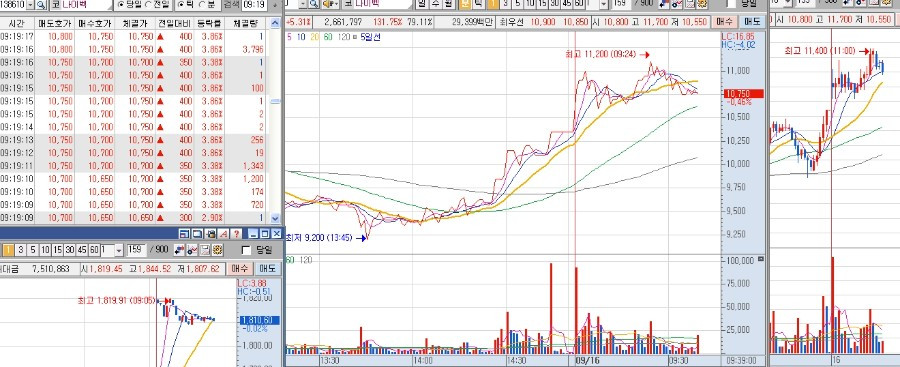900x367 pixels.
Task: Click the scroll down arrow of trade list
Action: click(x=275, y=218)
